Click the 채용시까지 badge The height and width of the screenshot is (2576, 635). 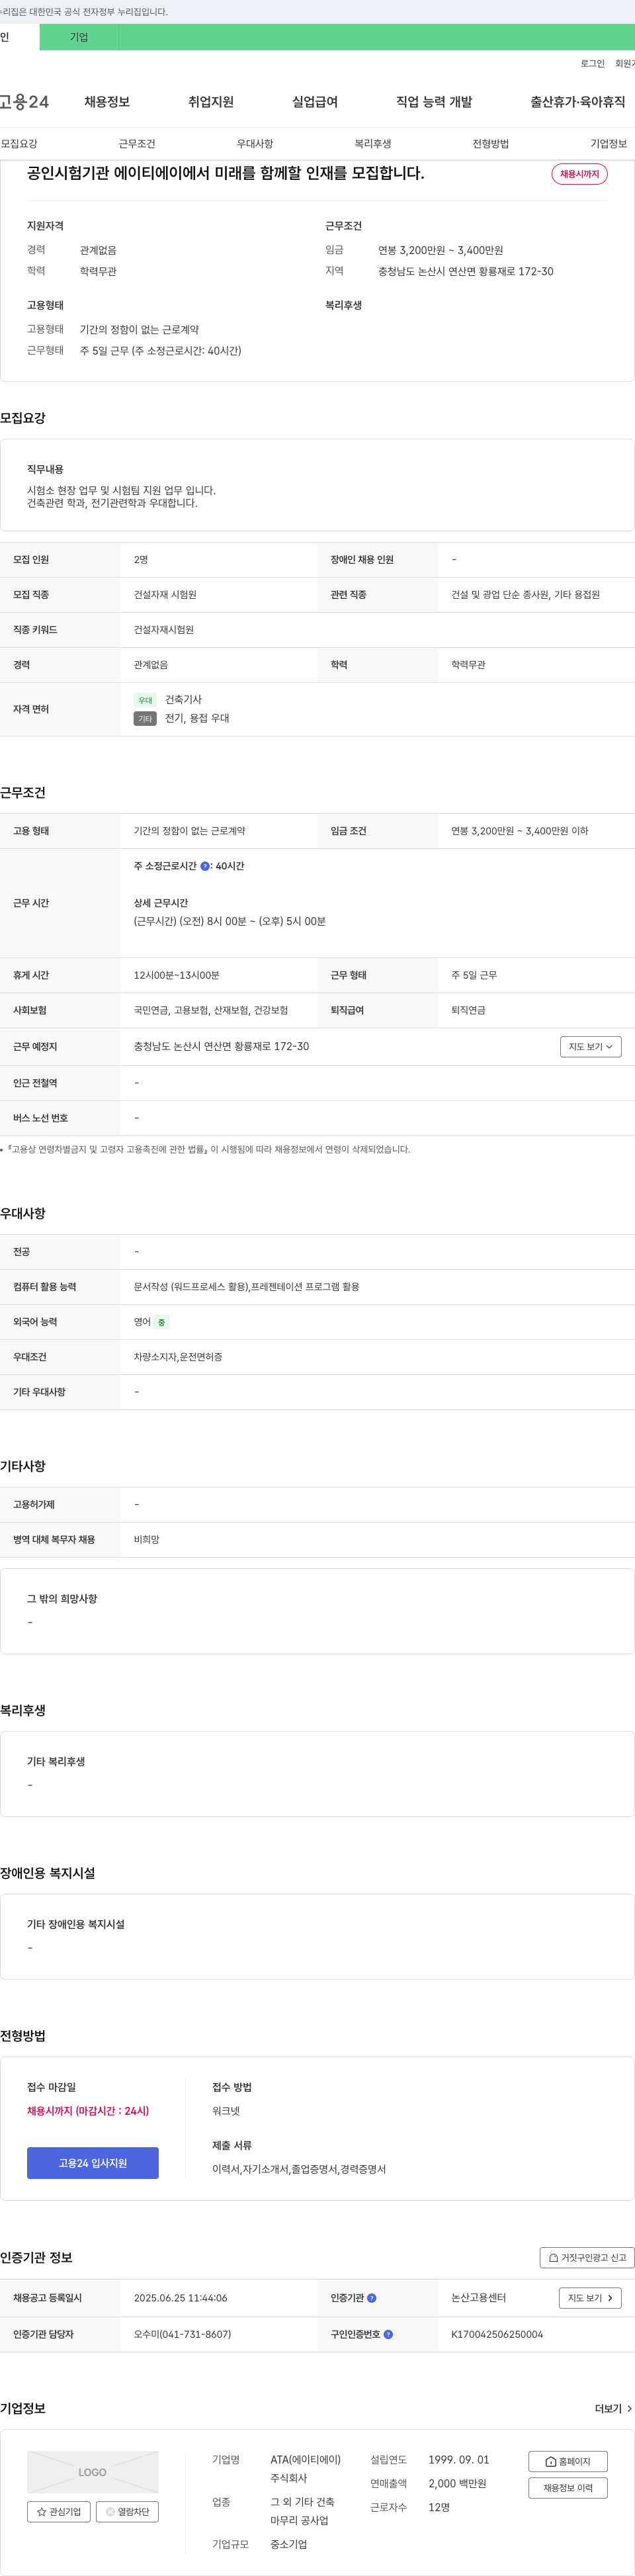coord(579,174)
